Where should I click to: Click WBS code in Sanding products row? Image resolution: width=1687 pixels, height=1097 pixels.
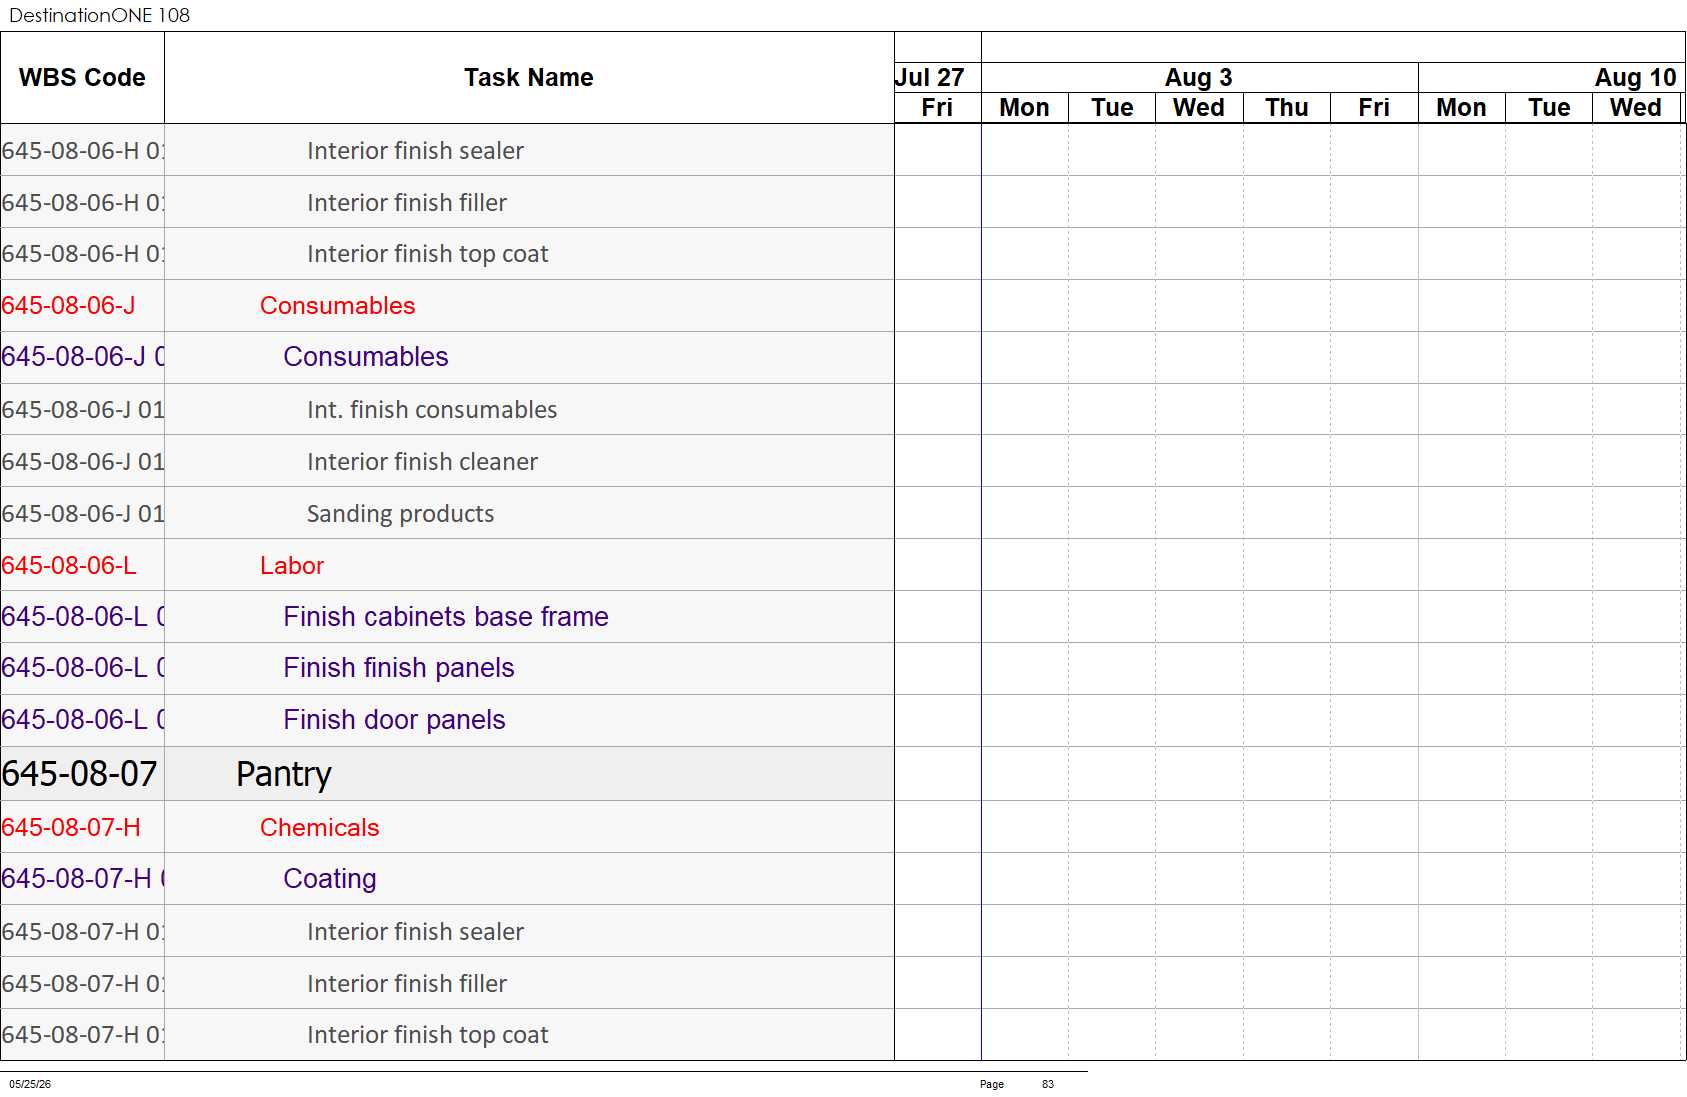[x=83, y=514]
